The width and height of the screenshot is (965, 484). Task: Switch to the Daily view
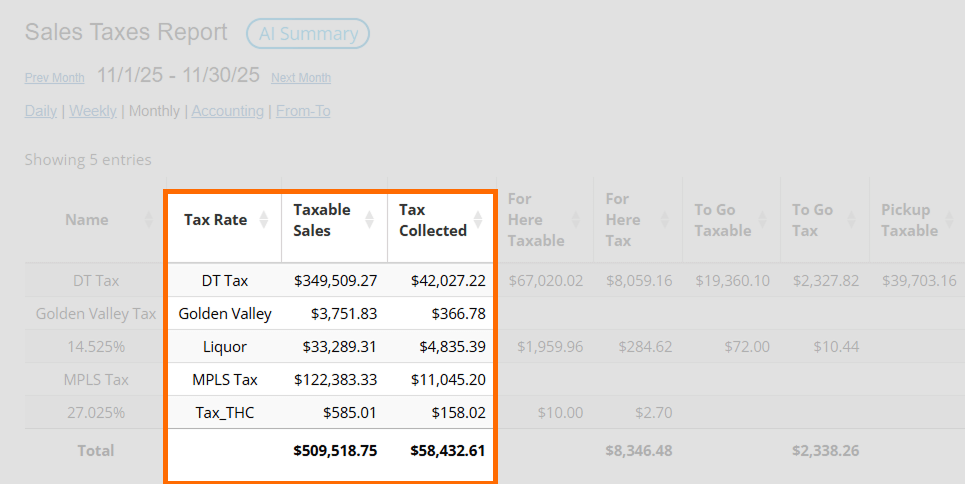(41, 111)
